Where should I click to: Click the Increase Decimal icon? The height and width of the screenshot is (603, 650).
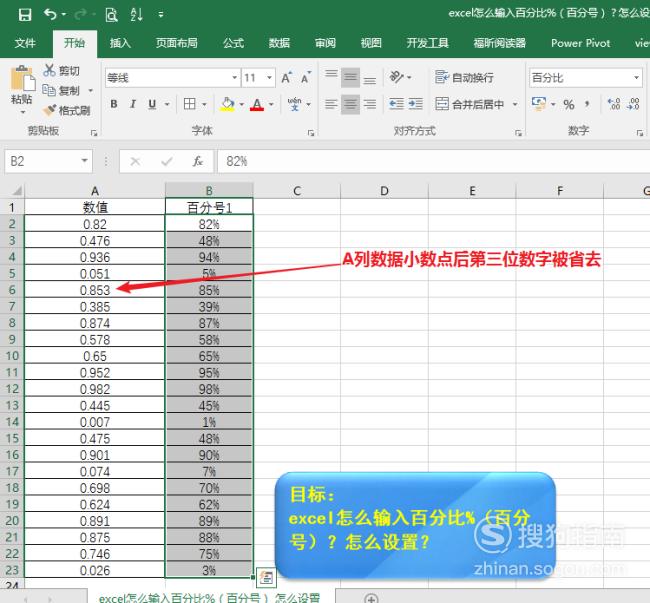614,104
